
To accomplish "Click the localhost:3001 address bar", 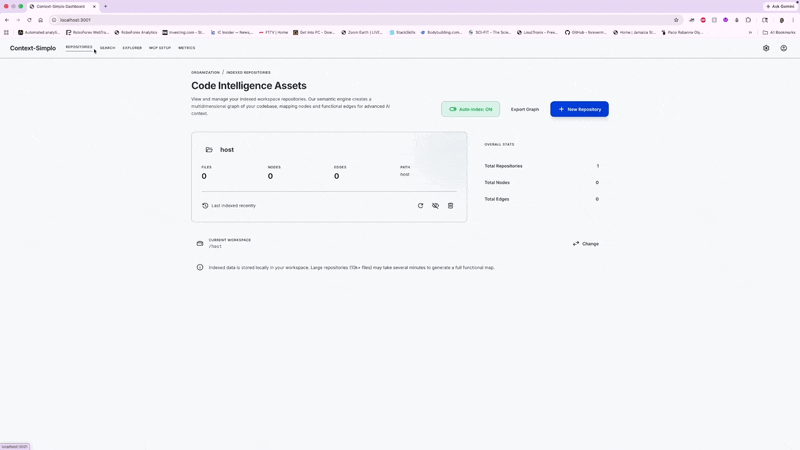I will pos(365,20).
